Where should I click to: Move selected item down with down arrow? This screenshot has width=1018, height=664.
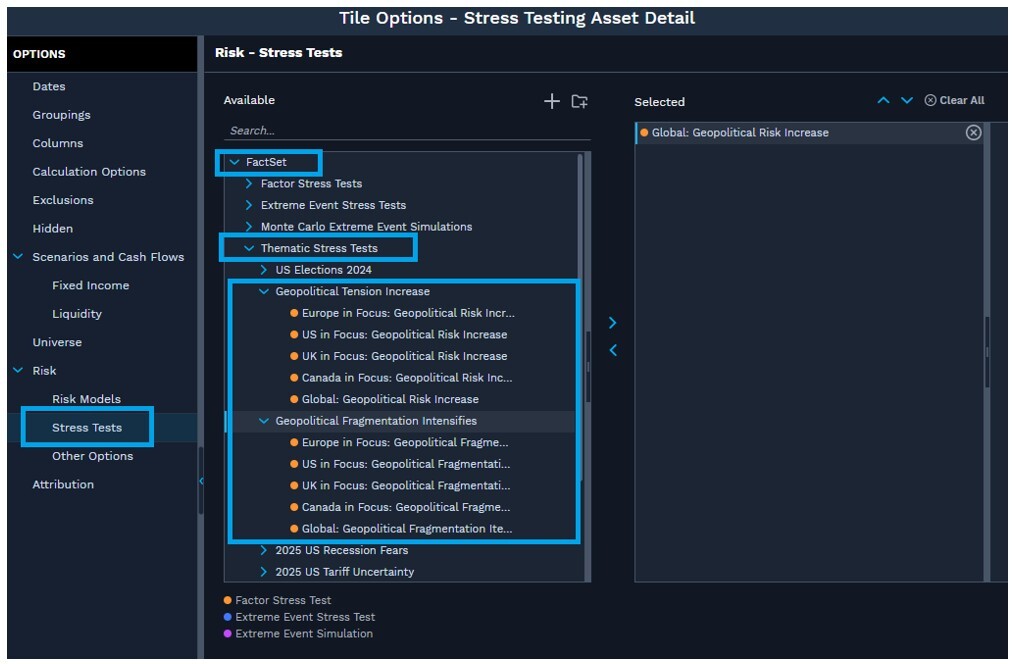(x=907, y=100)
